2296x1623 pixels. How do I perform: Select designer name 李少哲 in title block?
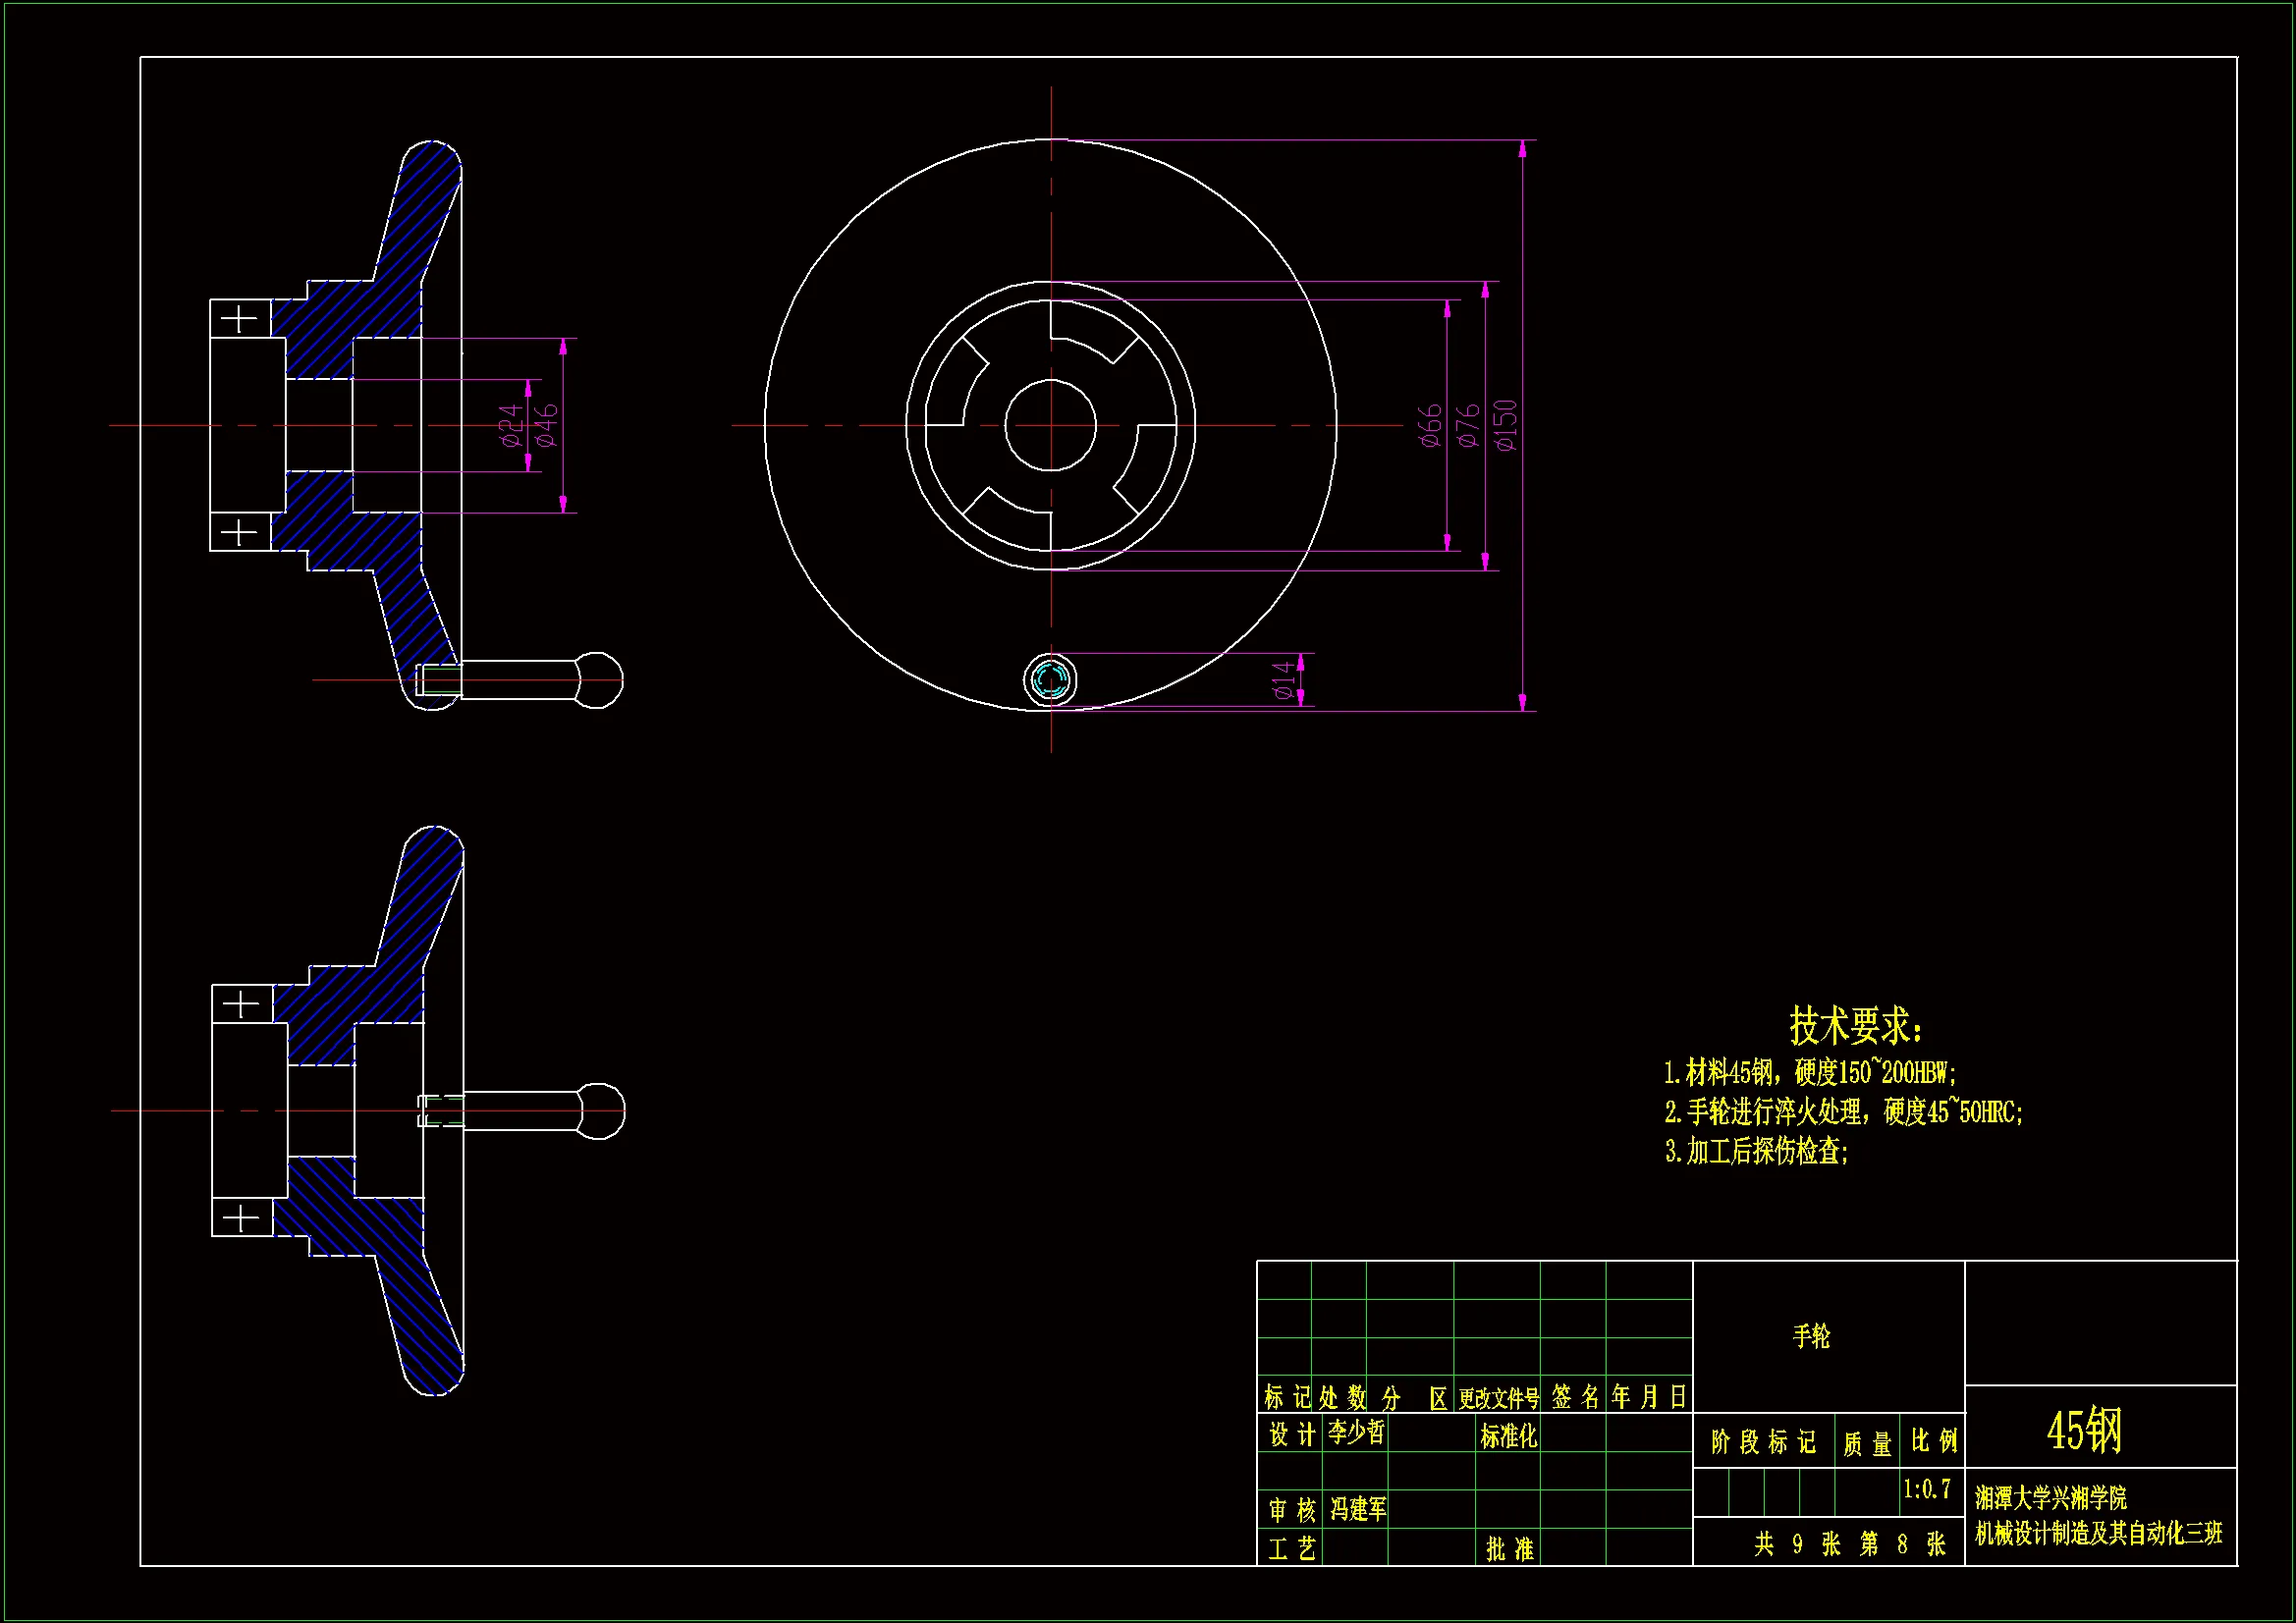click(1356, 1433)
